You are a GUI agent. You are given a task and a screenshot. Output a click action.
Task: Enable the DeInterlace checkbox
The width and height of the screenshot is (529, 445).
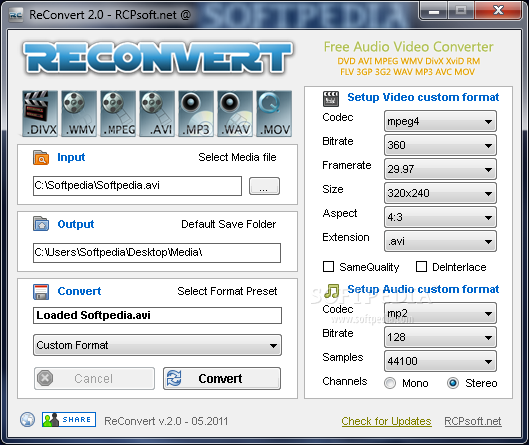tap(421, 267)
